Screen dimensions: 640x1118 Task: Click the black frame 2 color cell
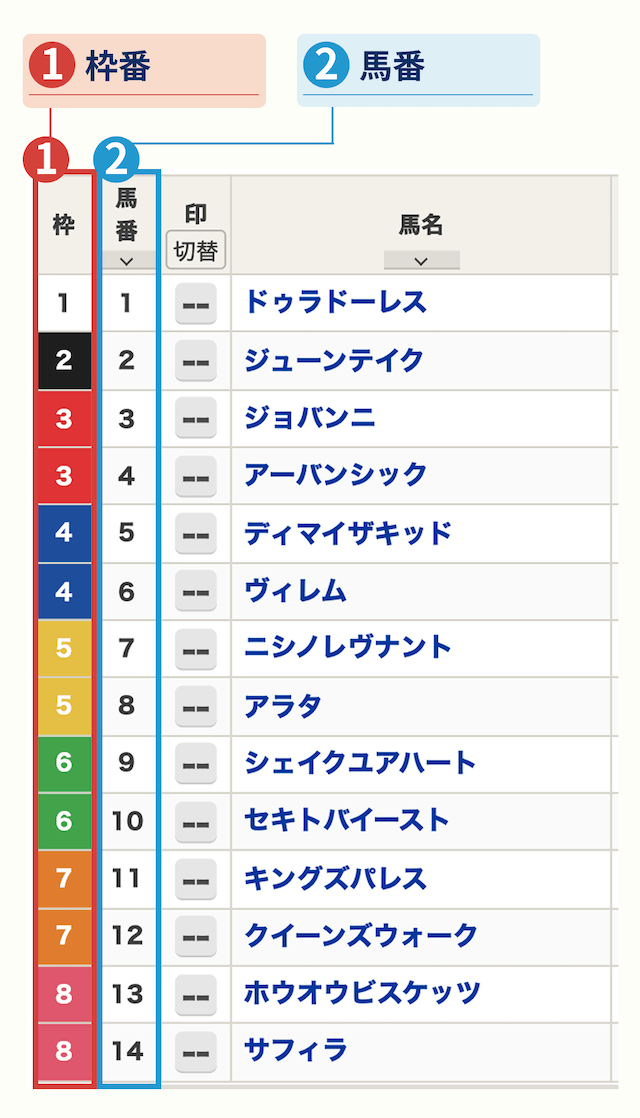point(63,362)
